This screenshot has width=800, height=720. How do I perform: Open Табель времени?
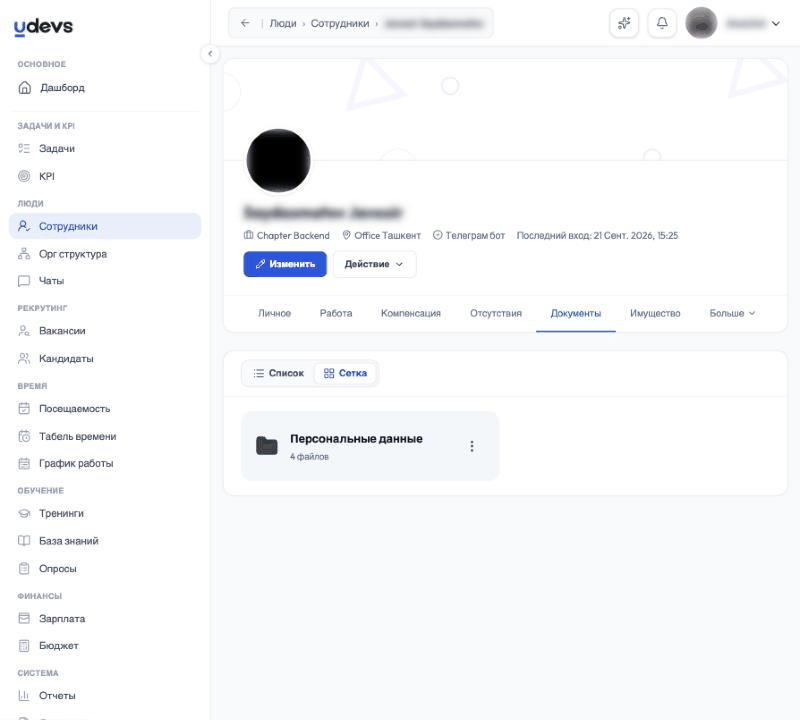105,436
